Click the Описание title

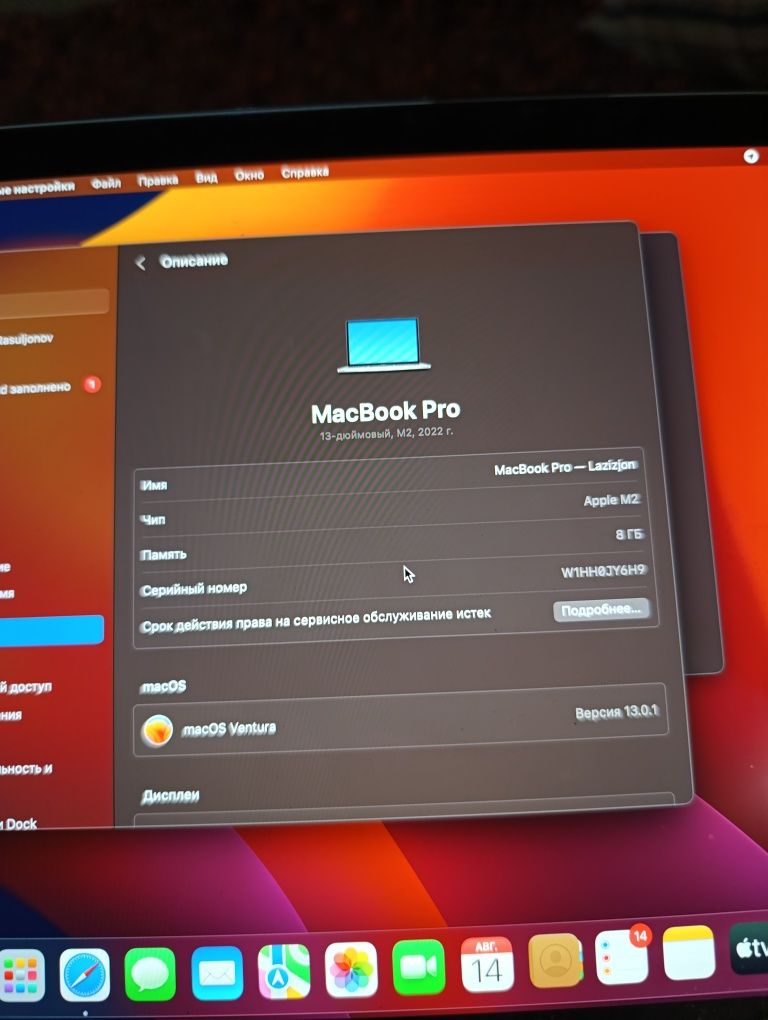pyautogui.click(x=194, y=261)
